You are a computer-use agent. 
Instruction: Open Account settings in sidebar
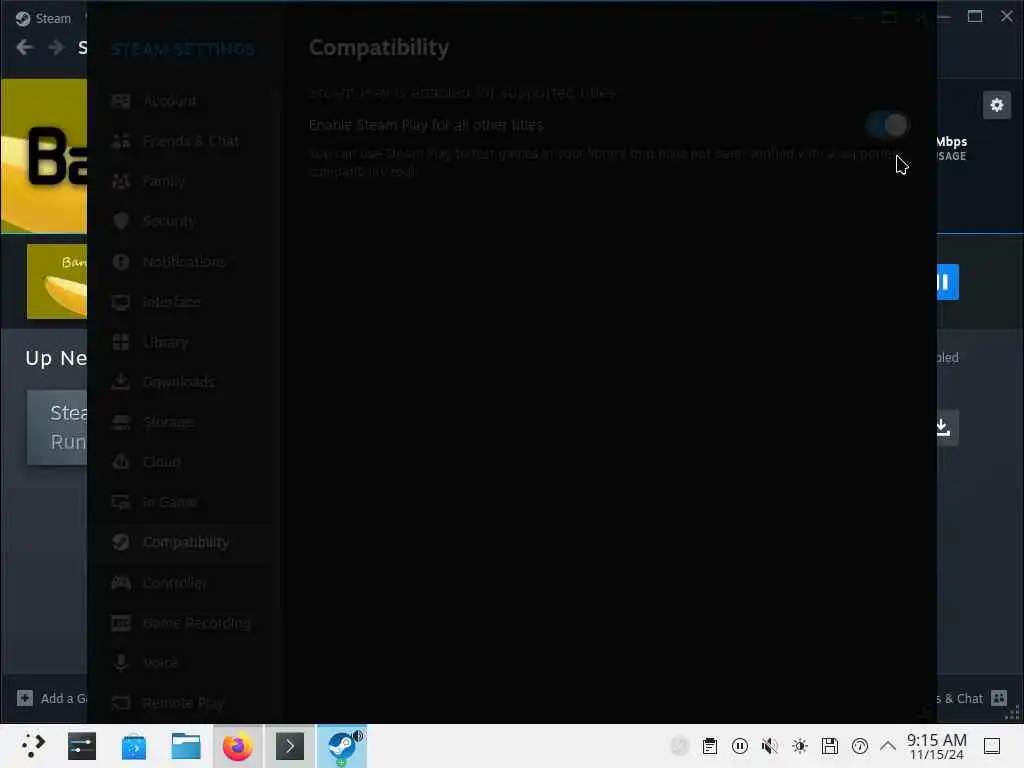tap(184, 101)
